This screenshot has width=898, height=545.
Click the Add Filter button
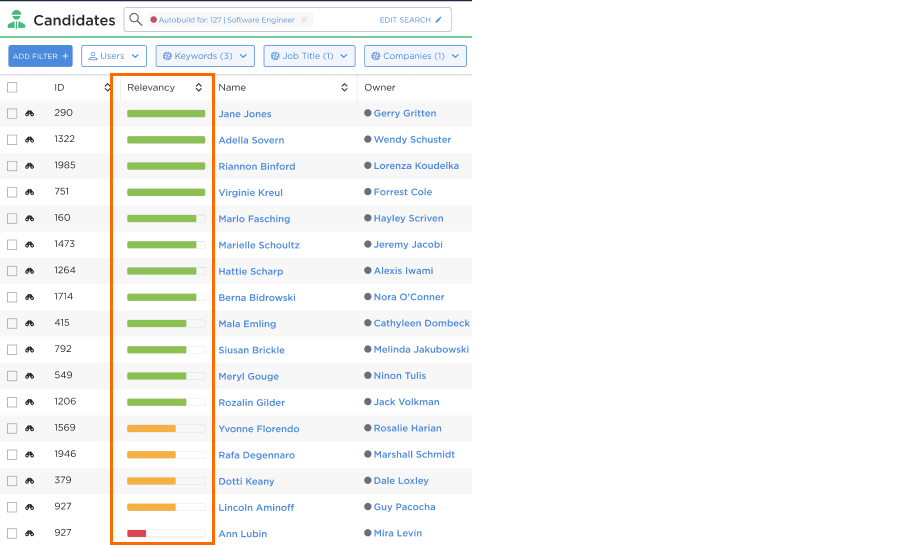pyautogui.click(x=40, y=56)
